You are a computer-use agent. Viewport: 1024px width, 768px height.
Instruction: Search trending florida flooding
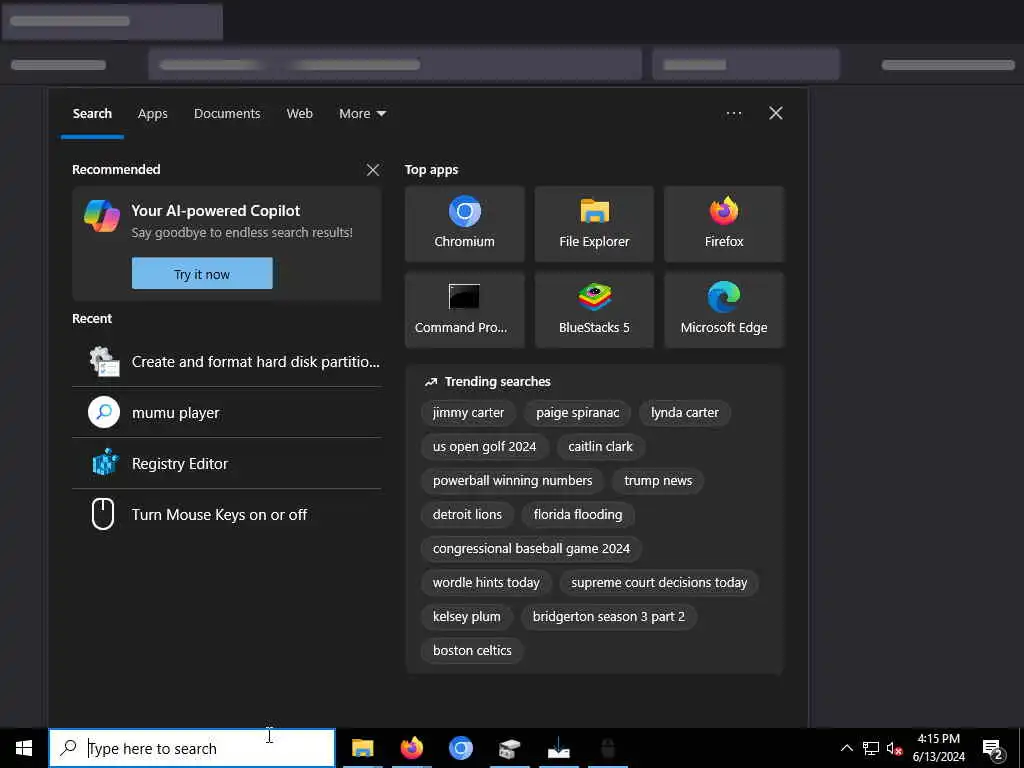[x=578, y=515]
